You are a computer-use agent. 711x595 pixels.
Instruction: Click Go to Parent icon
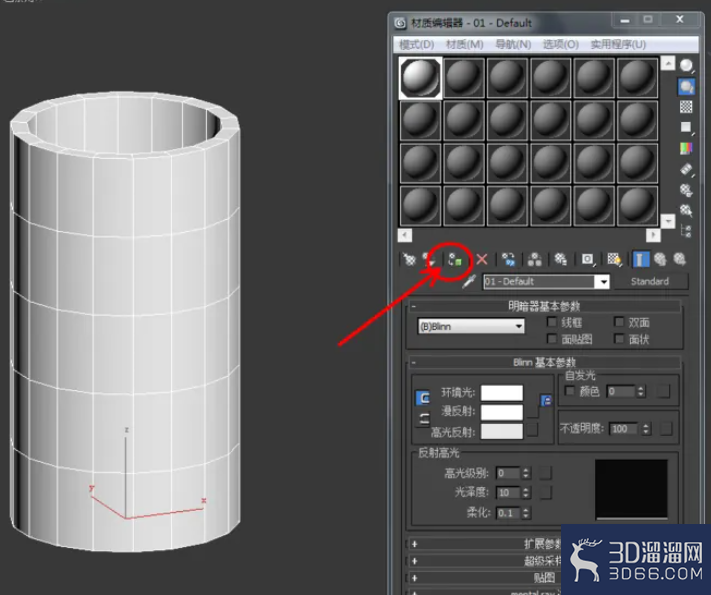660,259
